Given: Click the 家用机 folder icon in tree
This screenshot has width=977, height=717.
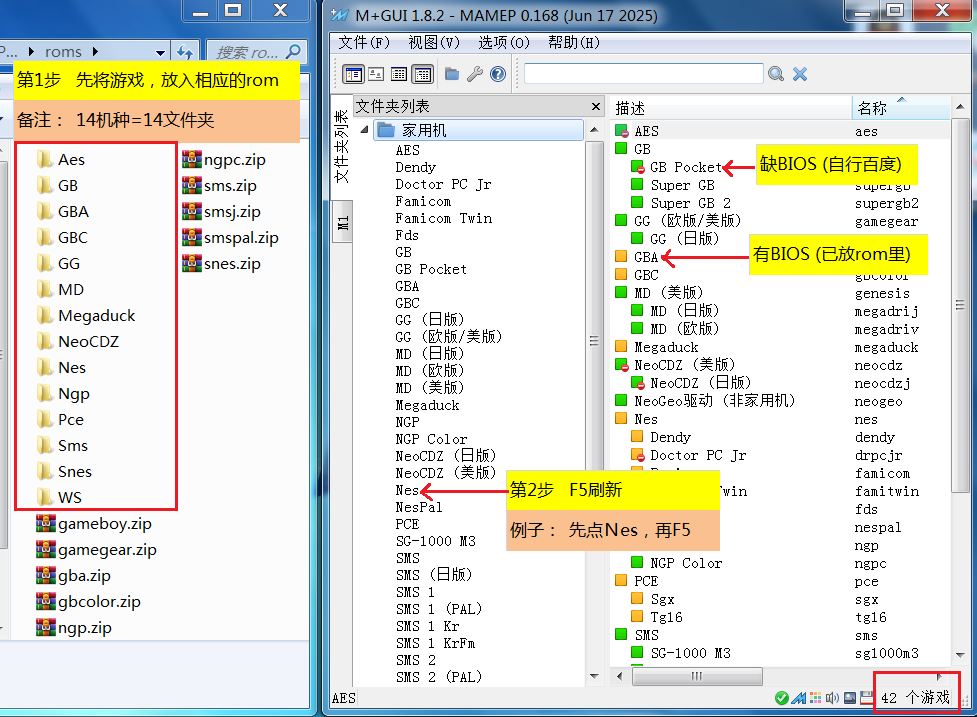Looking at the screenshot, I should coord(386,130).
